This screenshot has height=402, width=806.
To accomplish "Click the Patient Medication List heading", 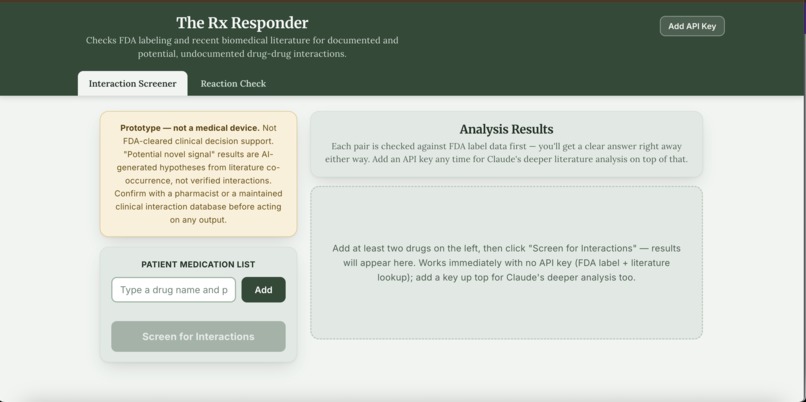I will click(x=198, y=264).
